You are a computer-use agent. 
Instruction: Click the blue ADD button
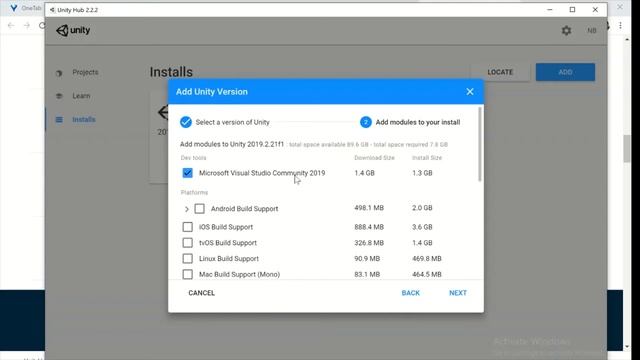click(565, 72)
